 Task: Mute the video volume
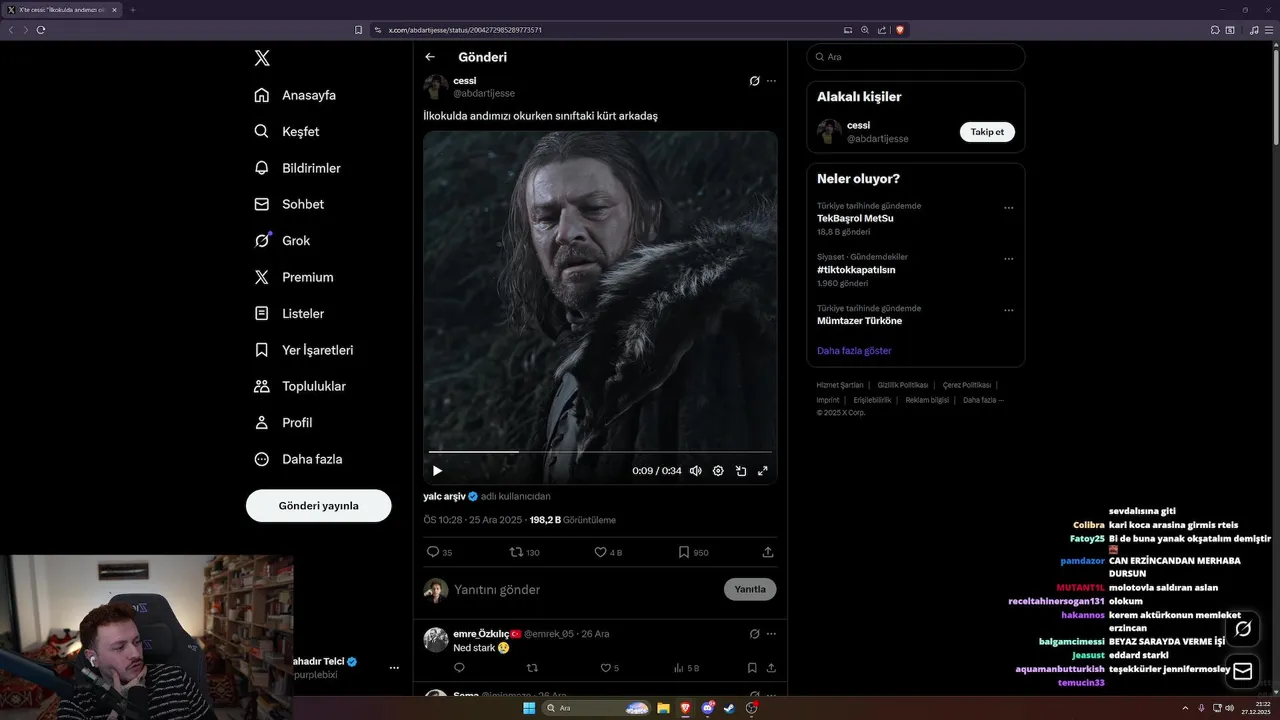695,471
